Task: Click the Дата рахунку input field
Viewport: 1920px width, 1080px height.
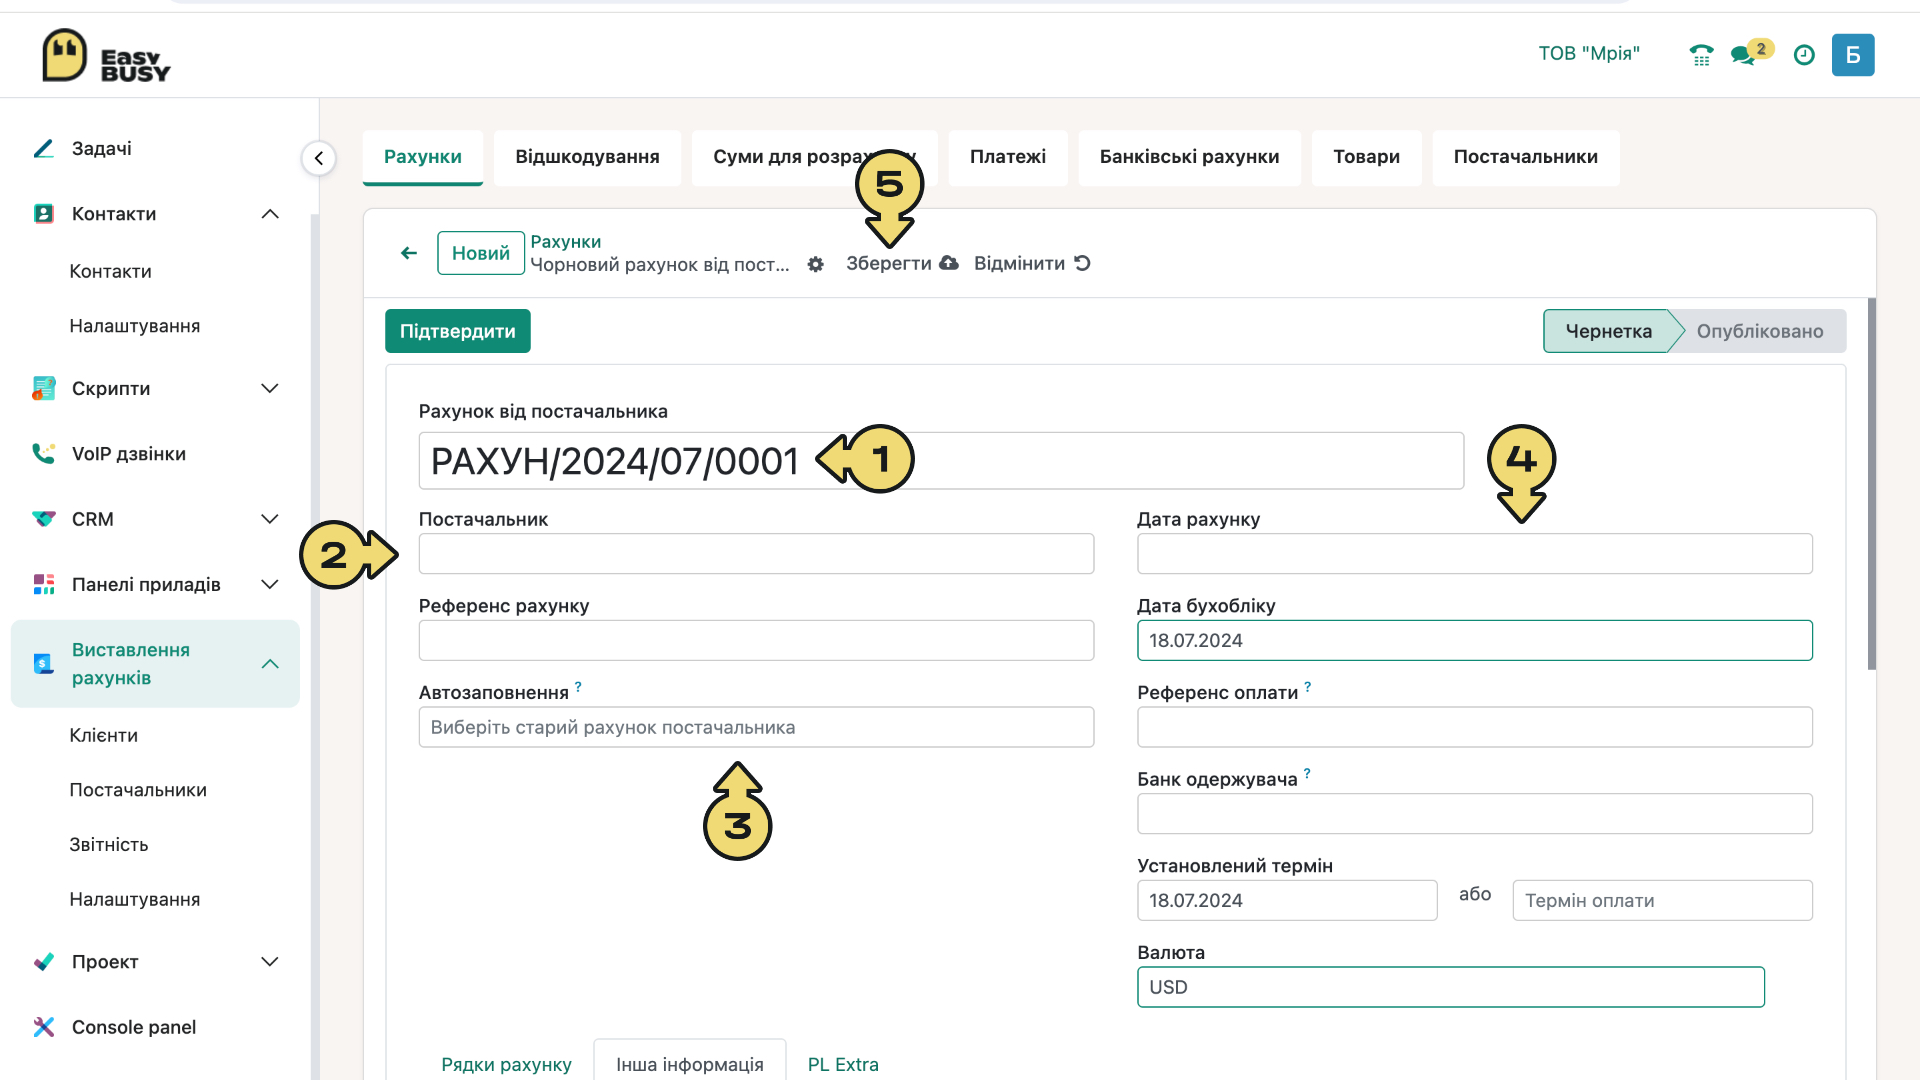Action: [1475, 554]
